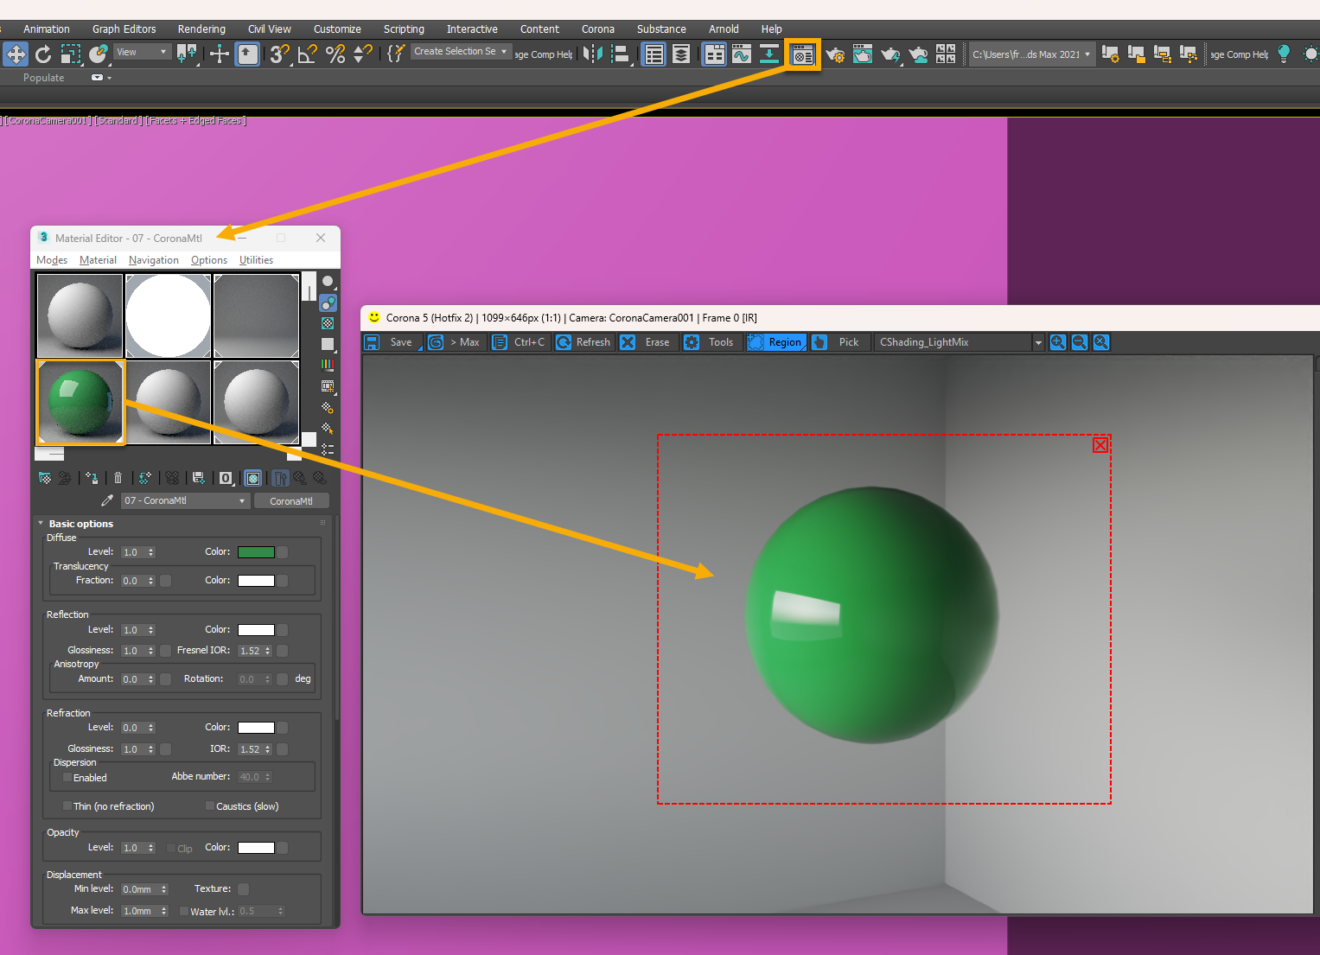This screenshot has height=955, width=1320.
Task: Open the Corona menu
Action: (598, 29)
